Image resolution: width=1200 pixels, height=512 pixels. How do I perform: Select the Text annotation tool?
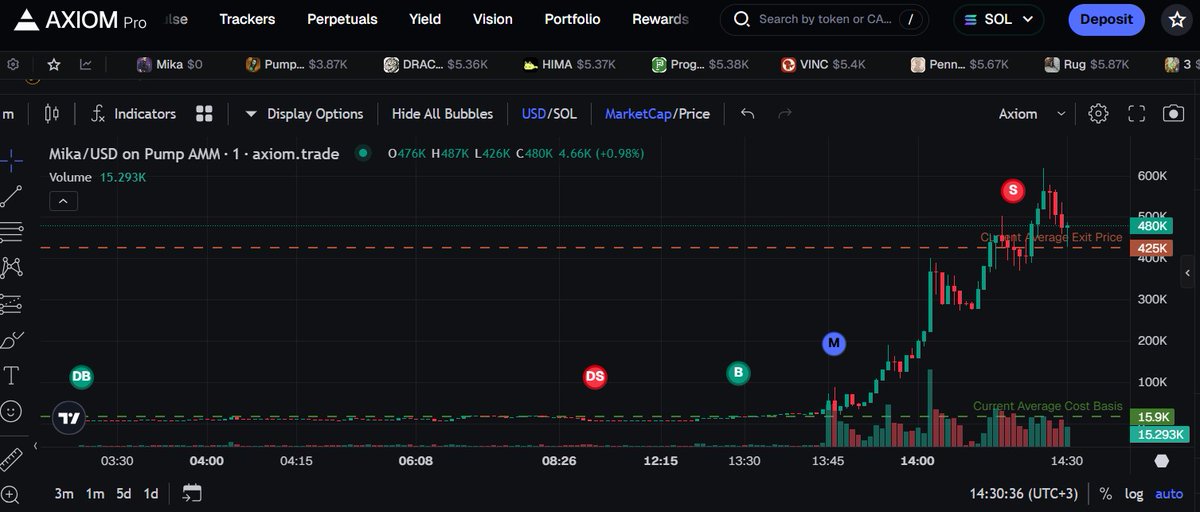click(12, 376)
